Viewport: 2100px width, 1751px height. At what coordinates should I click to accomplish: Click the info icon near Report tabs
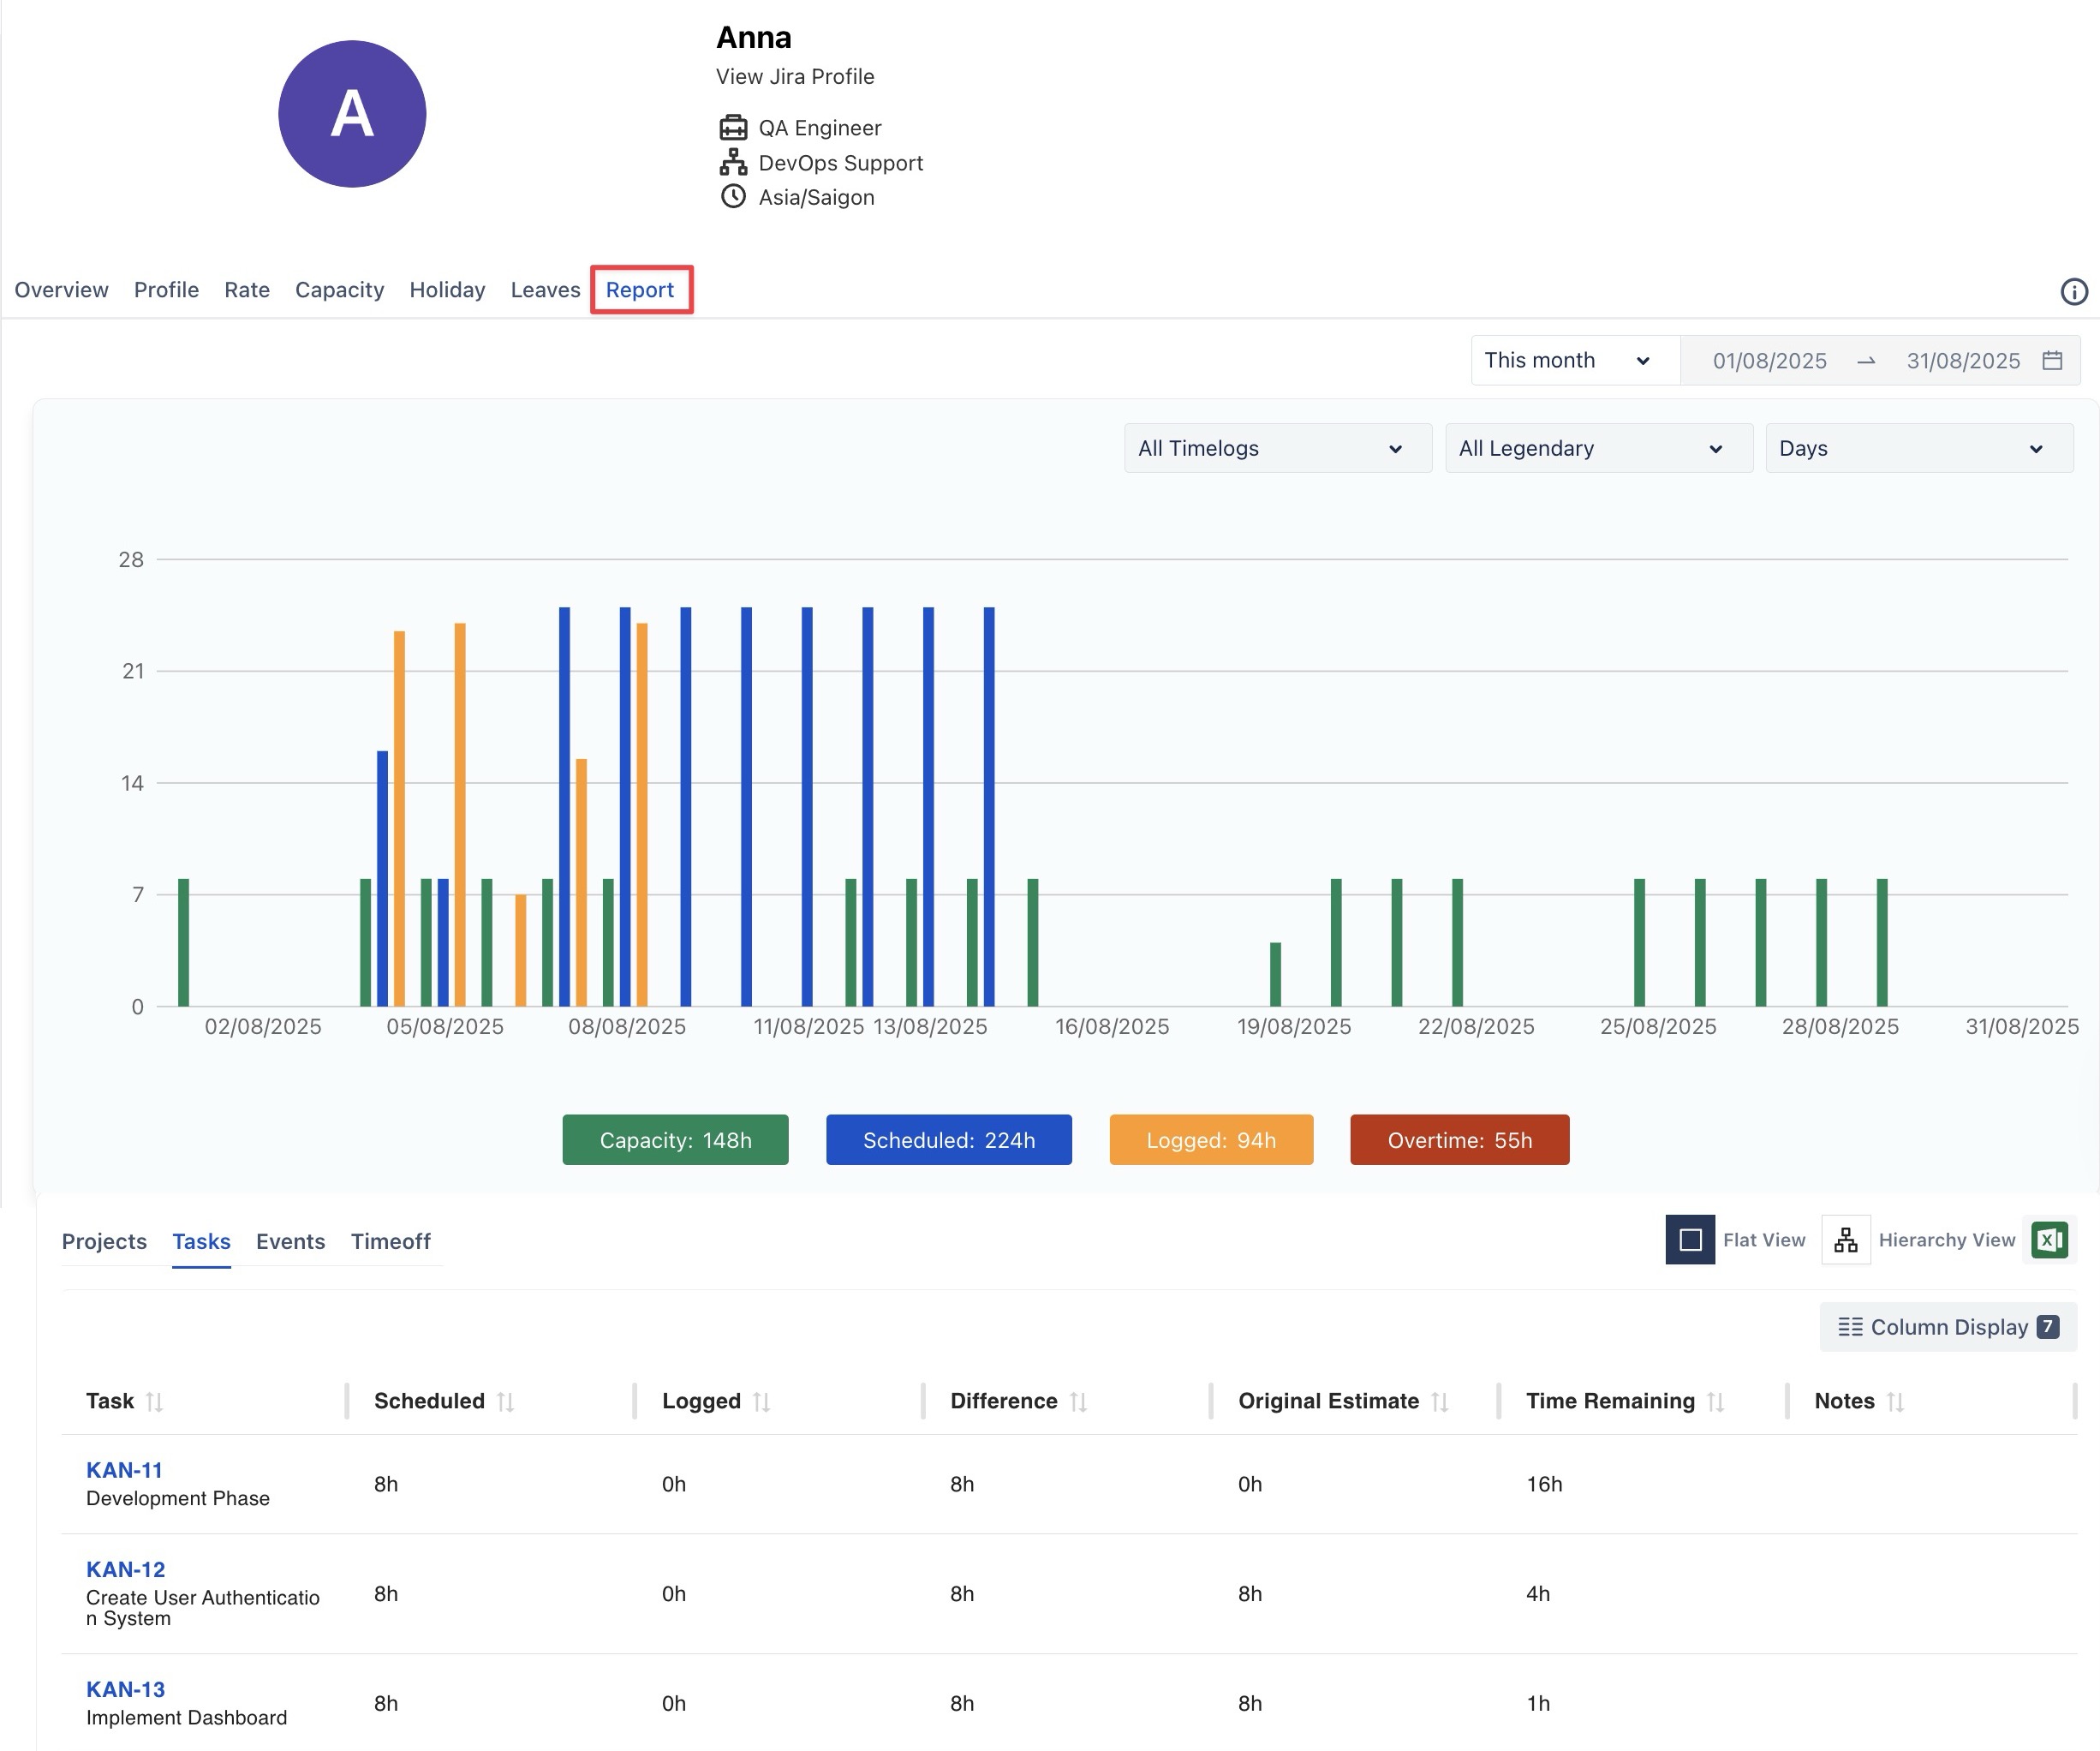2073,291
